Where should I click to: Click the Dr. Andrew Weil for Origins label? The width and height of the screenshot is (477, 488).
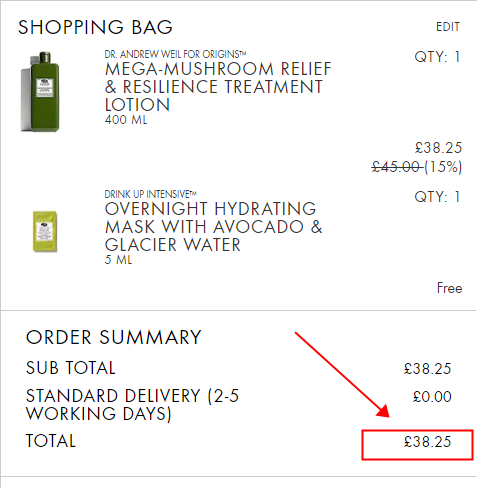tap(175, 54)
